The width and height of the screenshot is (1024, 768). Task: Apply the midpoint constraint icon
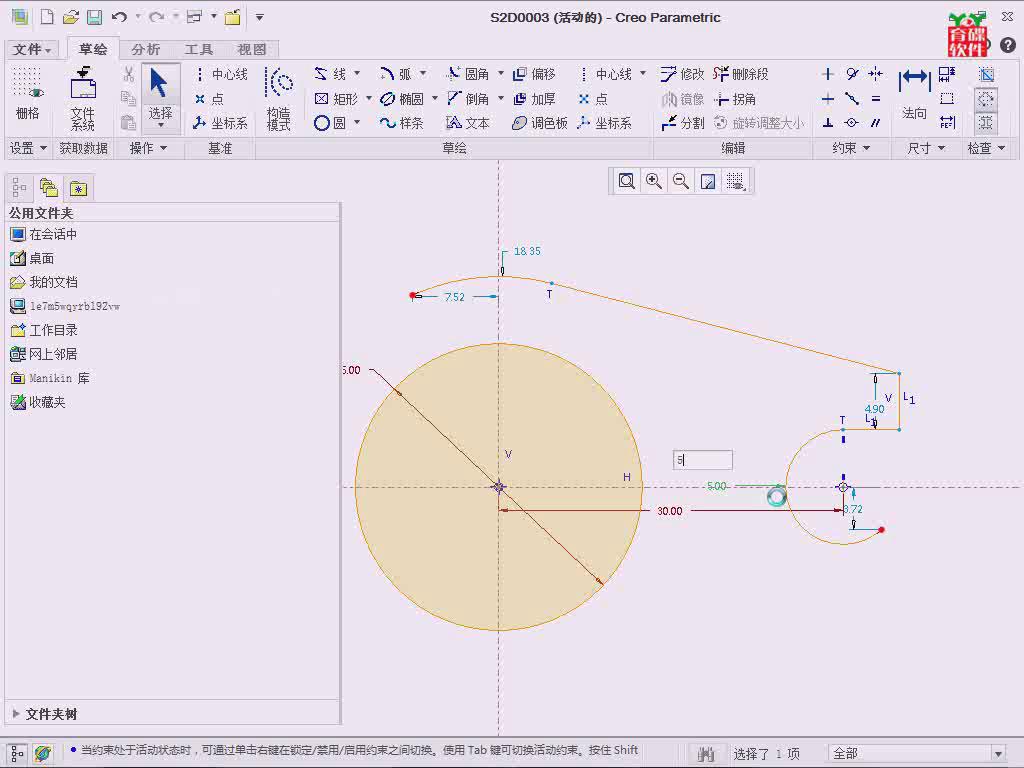click(x=852, y=99)
